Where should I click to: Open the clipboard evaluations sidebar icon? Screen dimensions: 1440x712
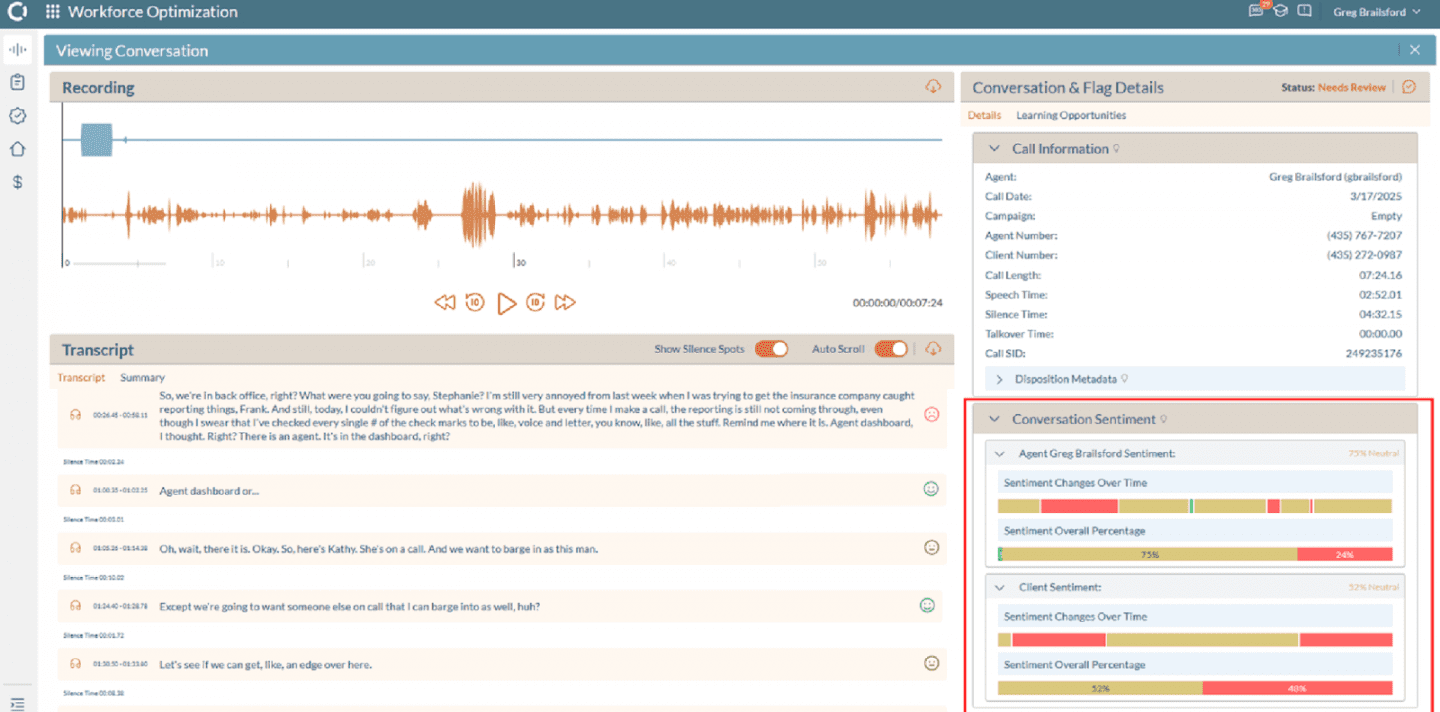[x=17, y=82]
